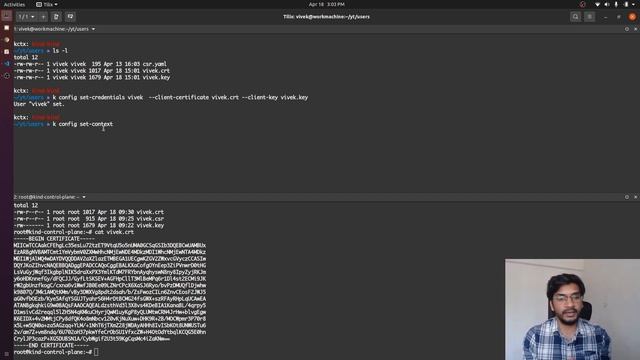The height and width of the screenshot is (360, 640).
Task: Open the Tilix hamburger menu
Action: [x=590, y=17]
